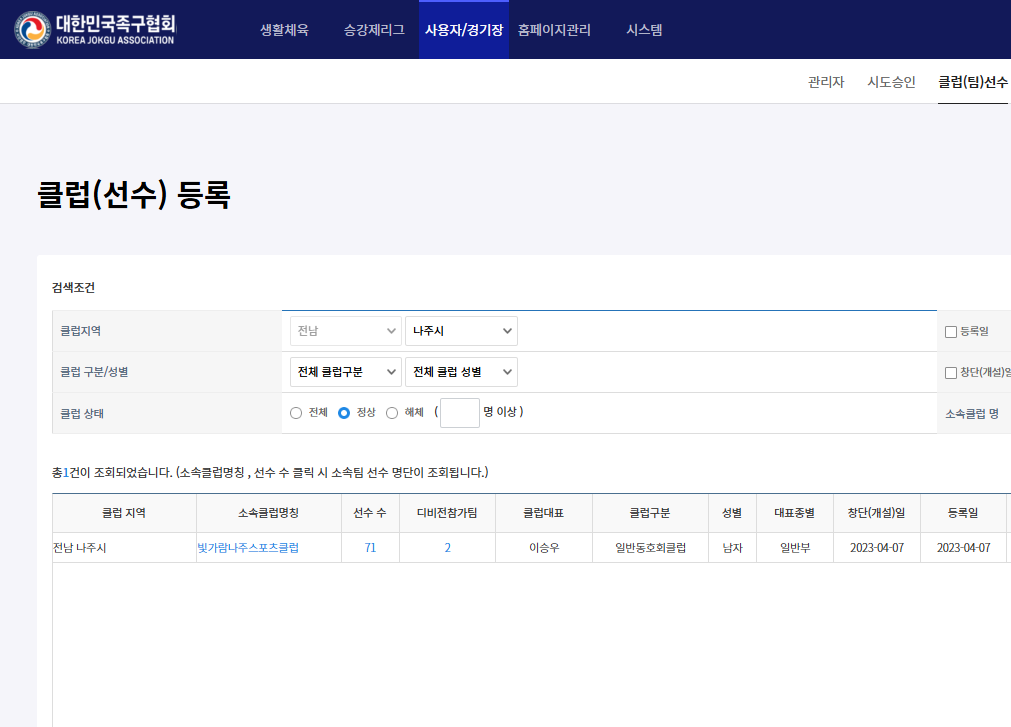Tick the 창단(개설)일 checkbox
1011x727 pixels.
point(950,373)
